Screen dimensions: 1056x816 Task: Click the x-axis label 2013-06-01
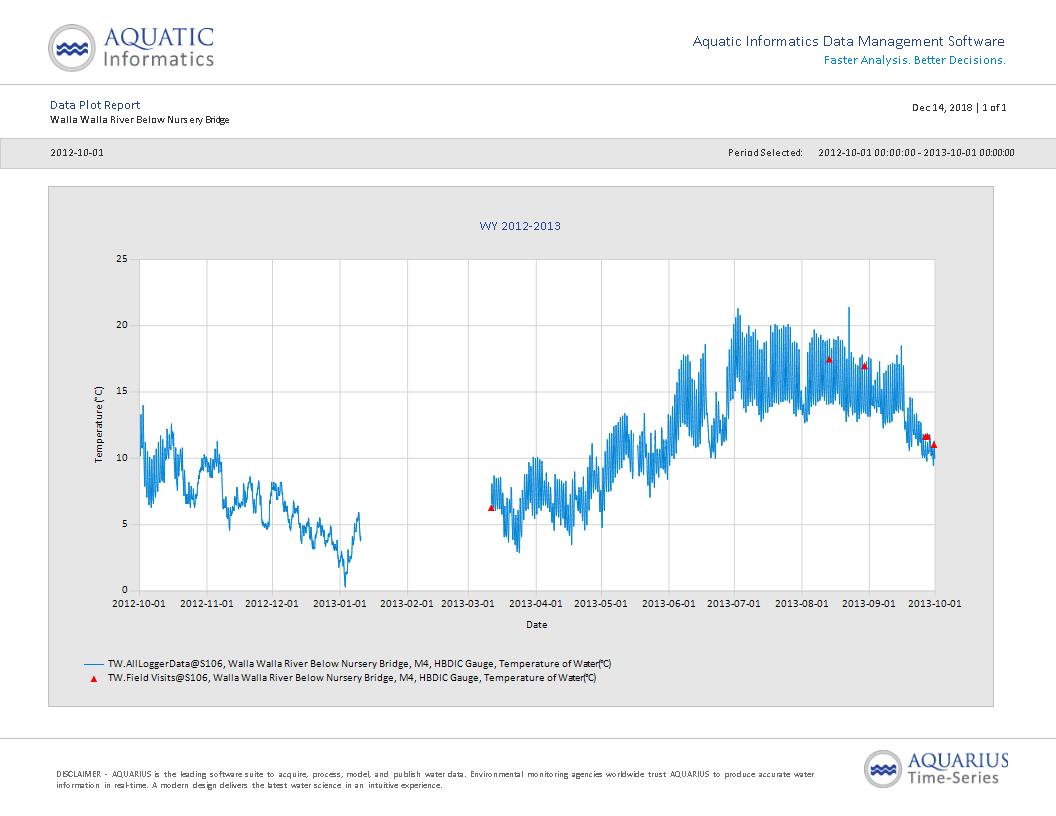669,603
